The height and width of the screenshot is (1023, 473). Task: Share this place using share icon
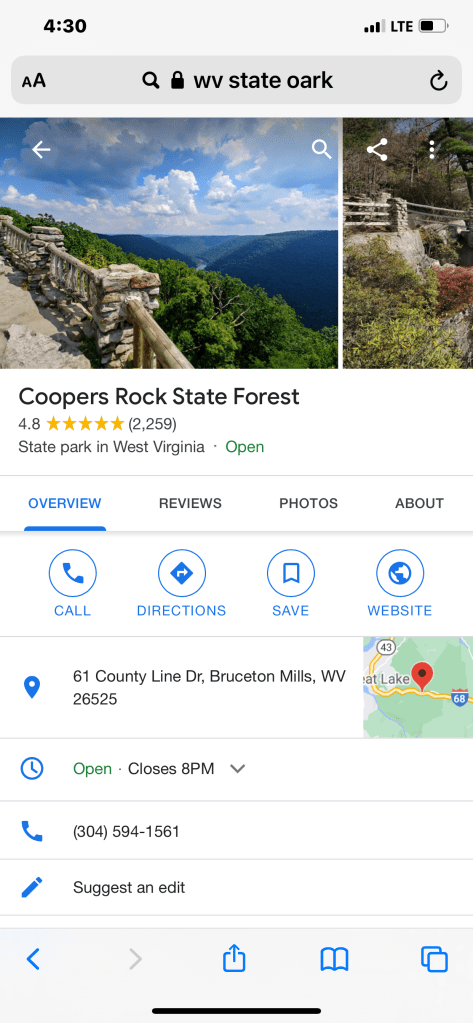pyautogui.click(x=377, y=150)
